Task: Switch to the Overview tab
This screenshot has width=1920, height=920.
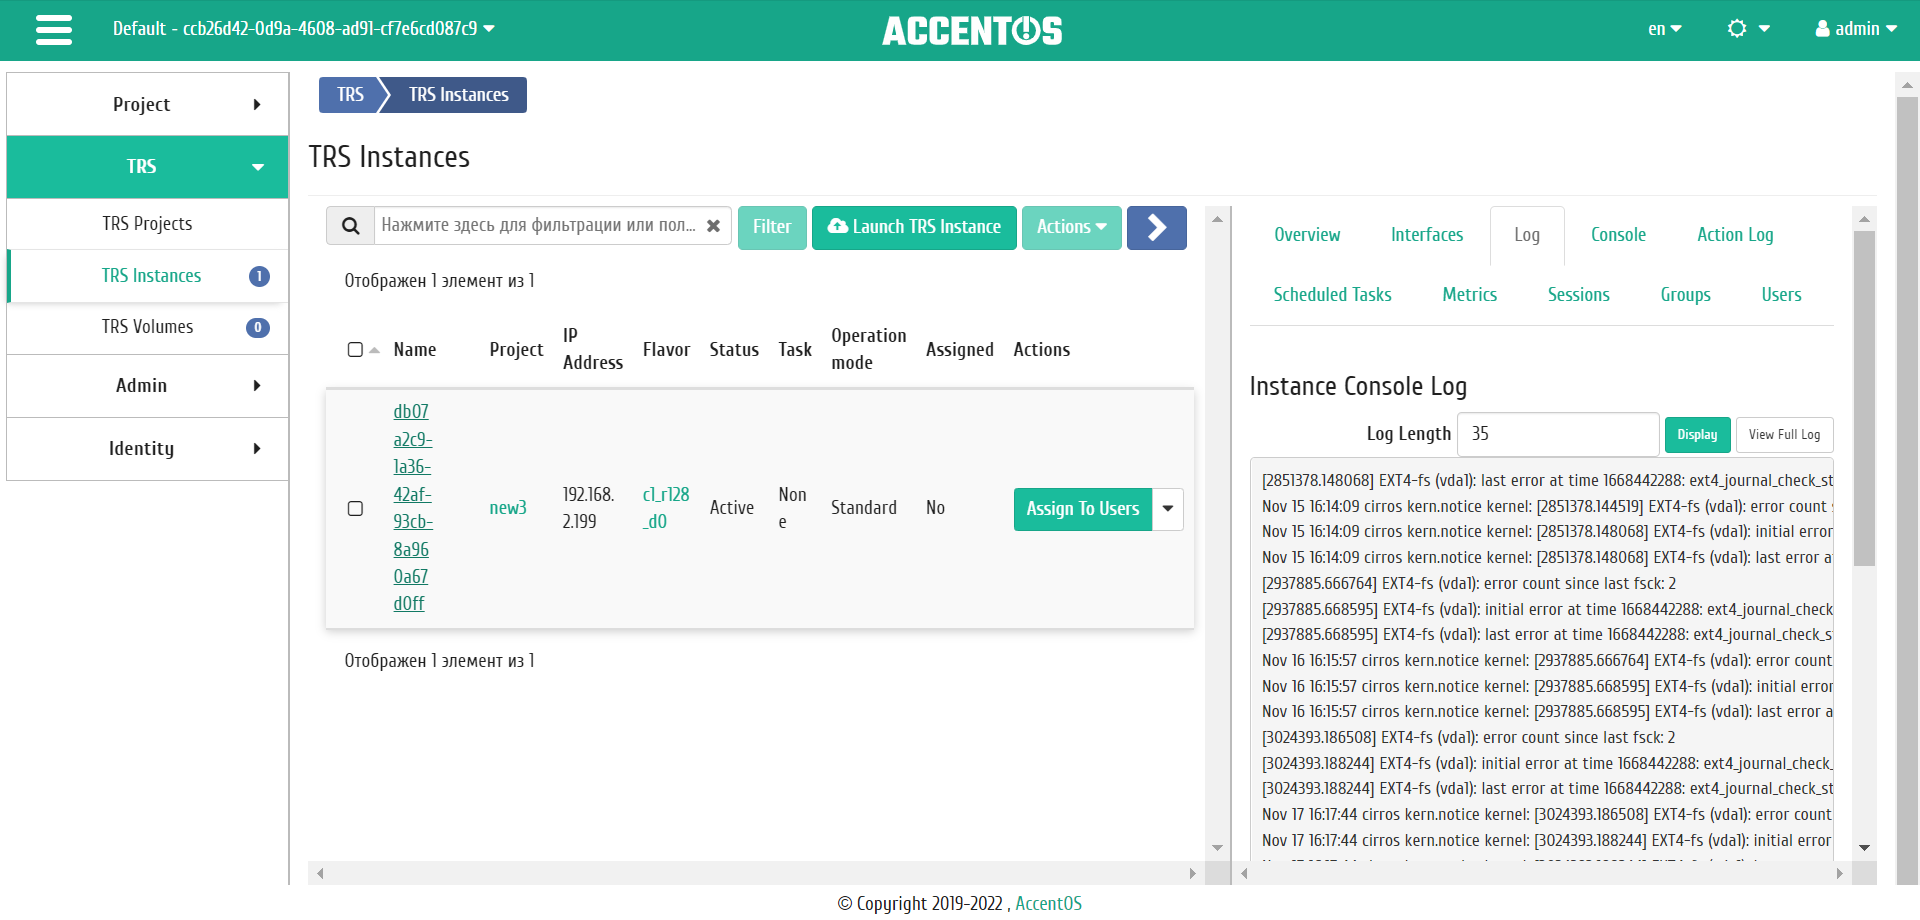Action: (1307, 235)
